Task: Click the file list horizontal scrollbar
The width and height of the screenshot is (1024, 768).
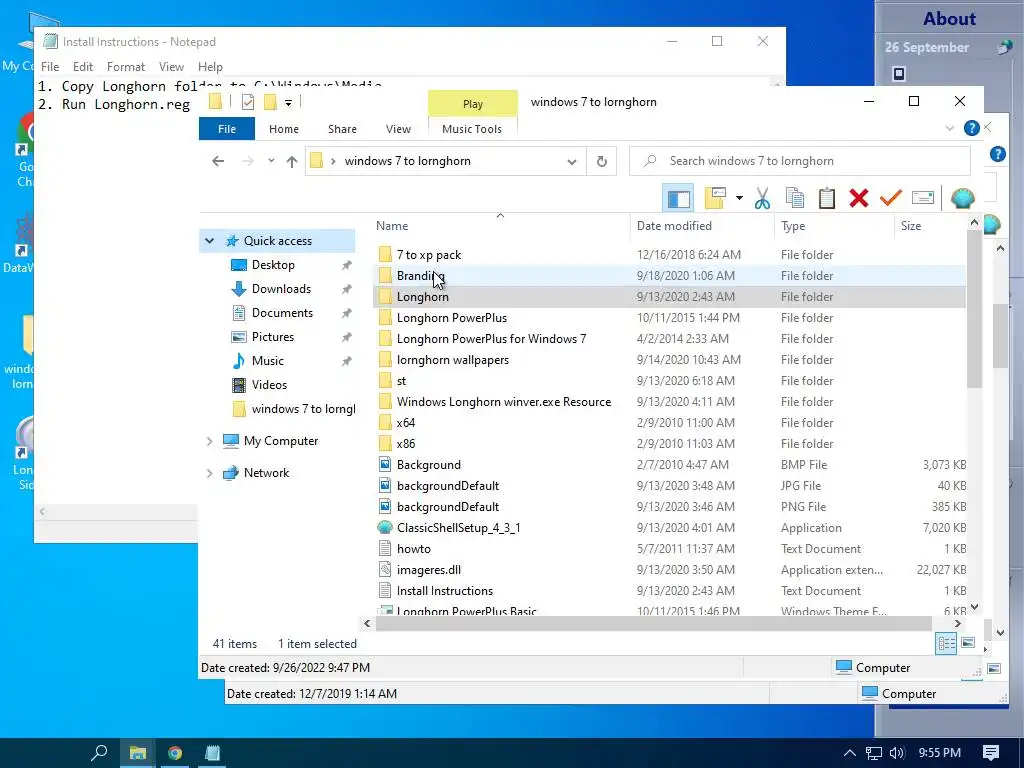Action: [x=653, y=624]
